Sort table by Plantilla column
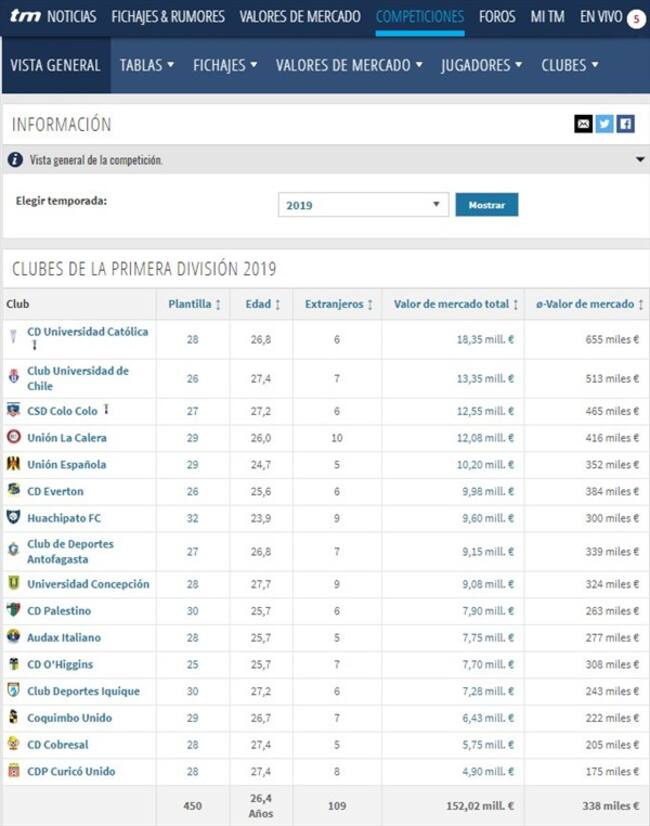Viewport: 650px width, 826px height. coord(194,304)
